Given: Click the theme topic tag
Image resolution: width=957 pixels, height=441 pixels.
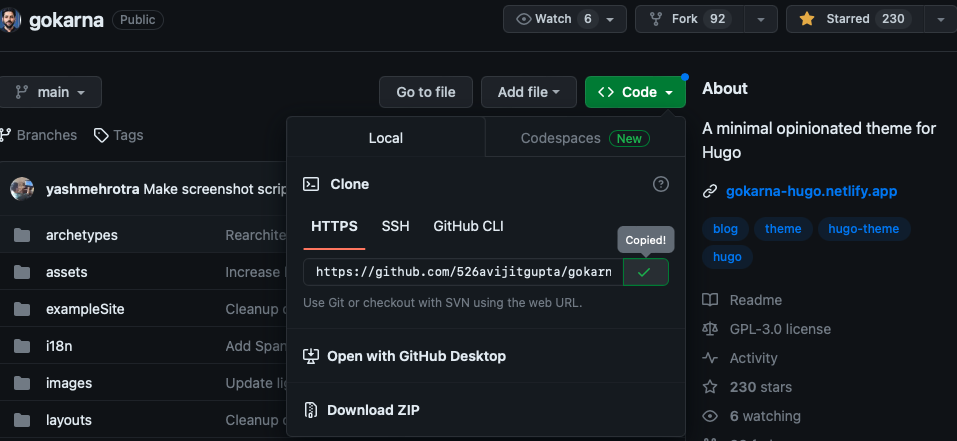Looking at the screenshot, I should pos(783,229).
